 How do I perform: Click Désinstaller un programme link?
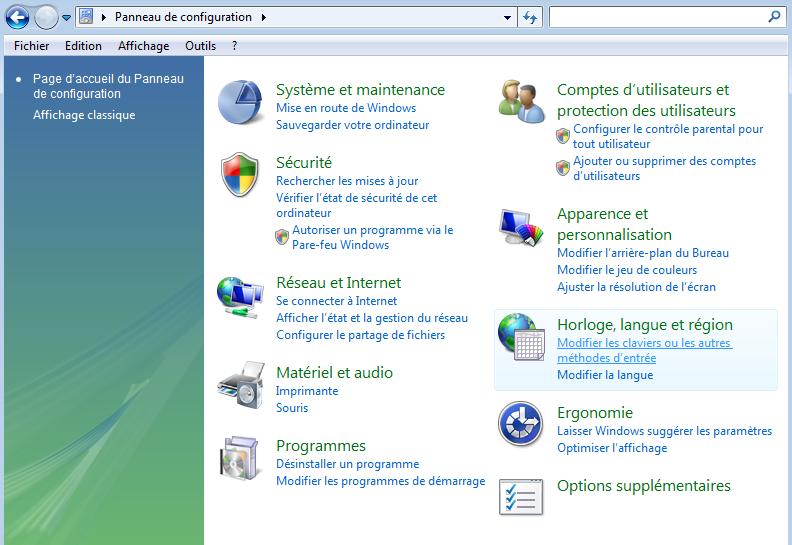347,464
